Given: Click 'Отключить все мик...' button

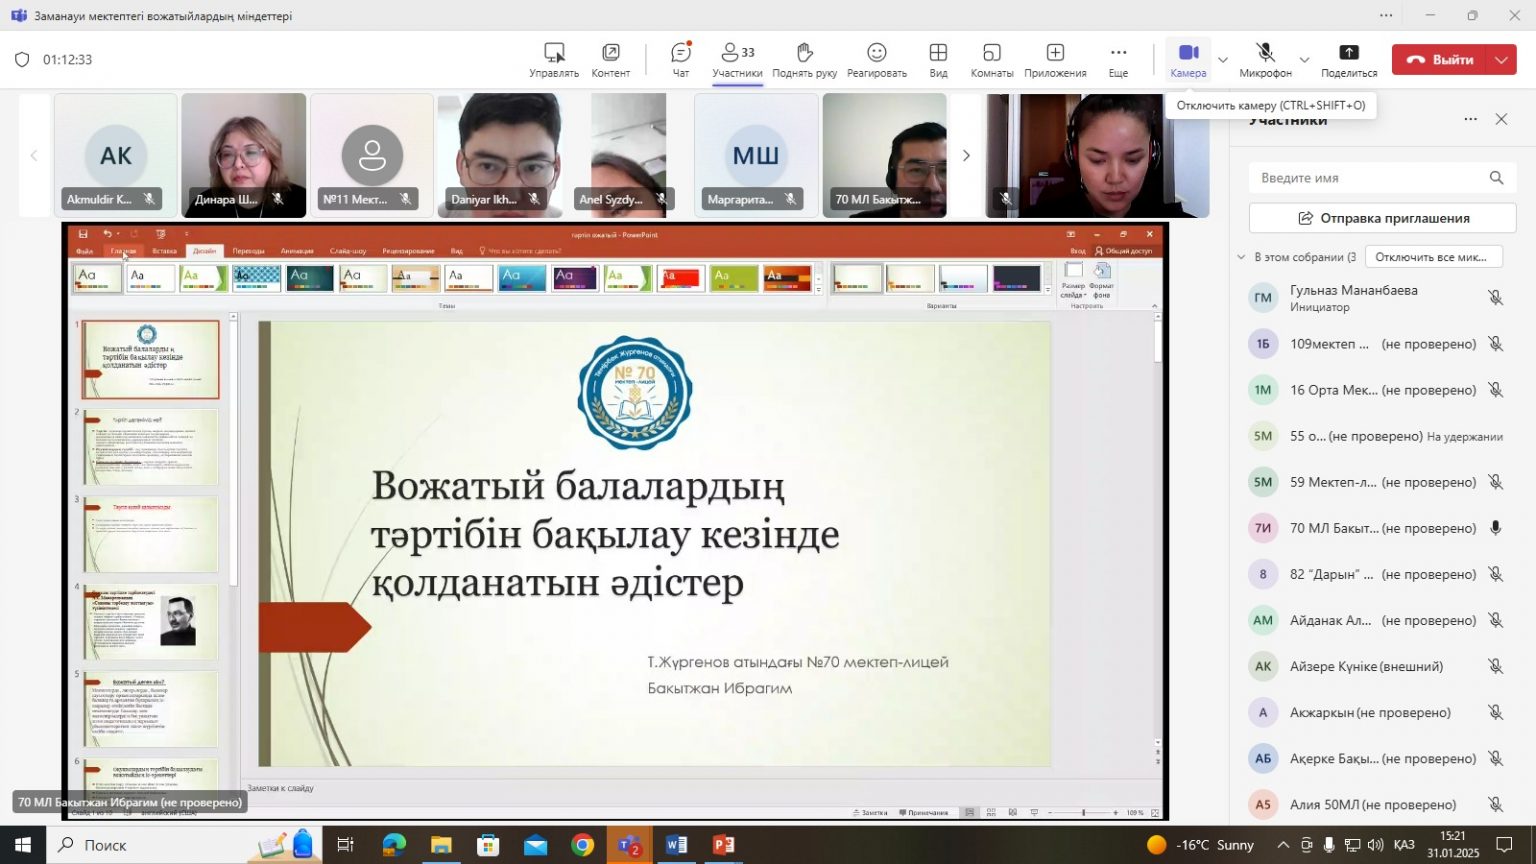Looking at the screenshot, I should click(x=1432, y=257).
